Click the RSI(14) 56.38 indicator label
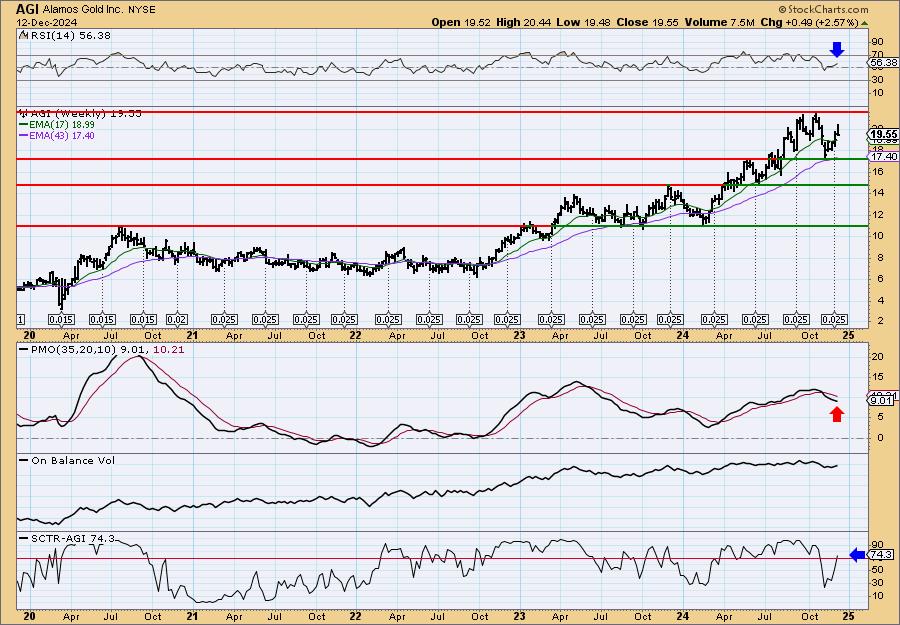Screen dimensions: 900x625 (69, 36)
